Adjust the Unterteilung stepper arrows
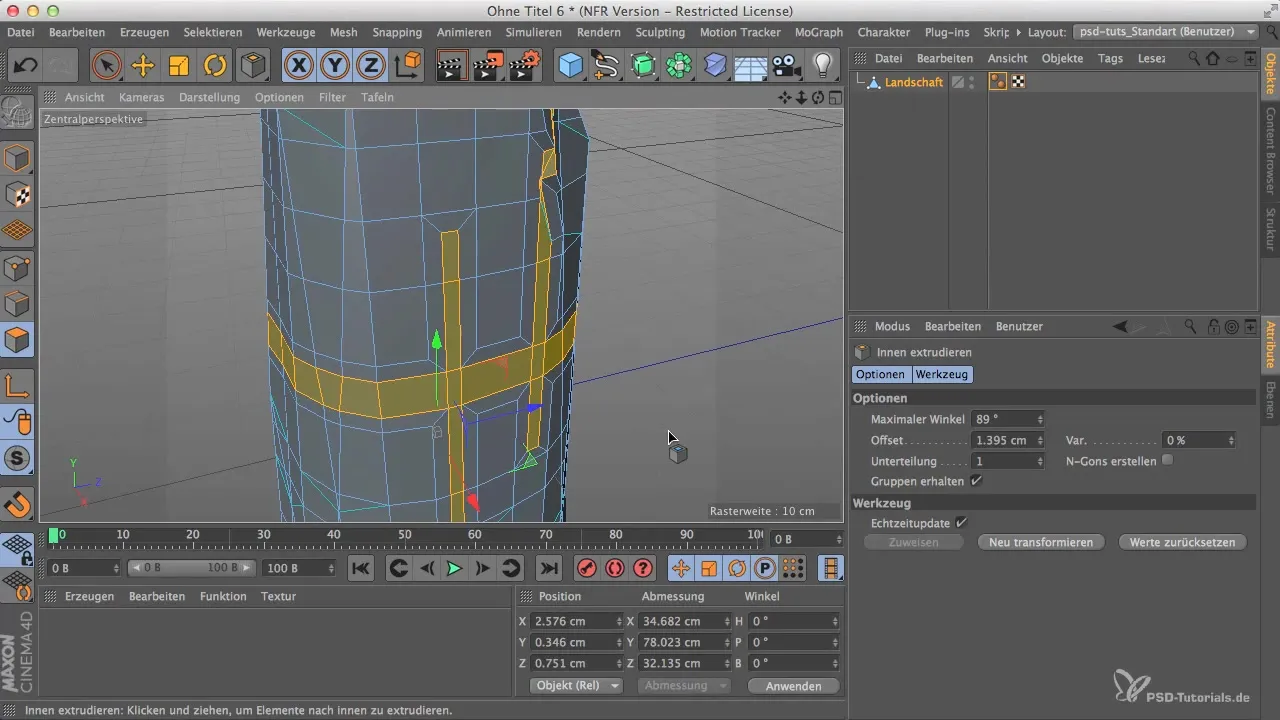The image size is (1280, 720). pos(1040,461)
